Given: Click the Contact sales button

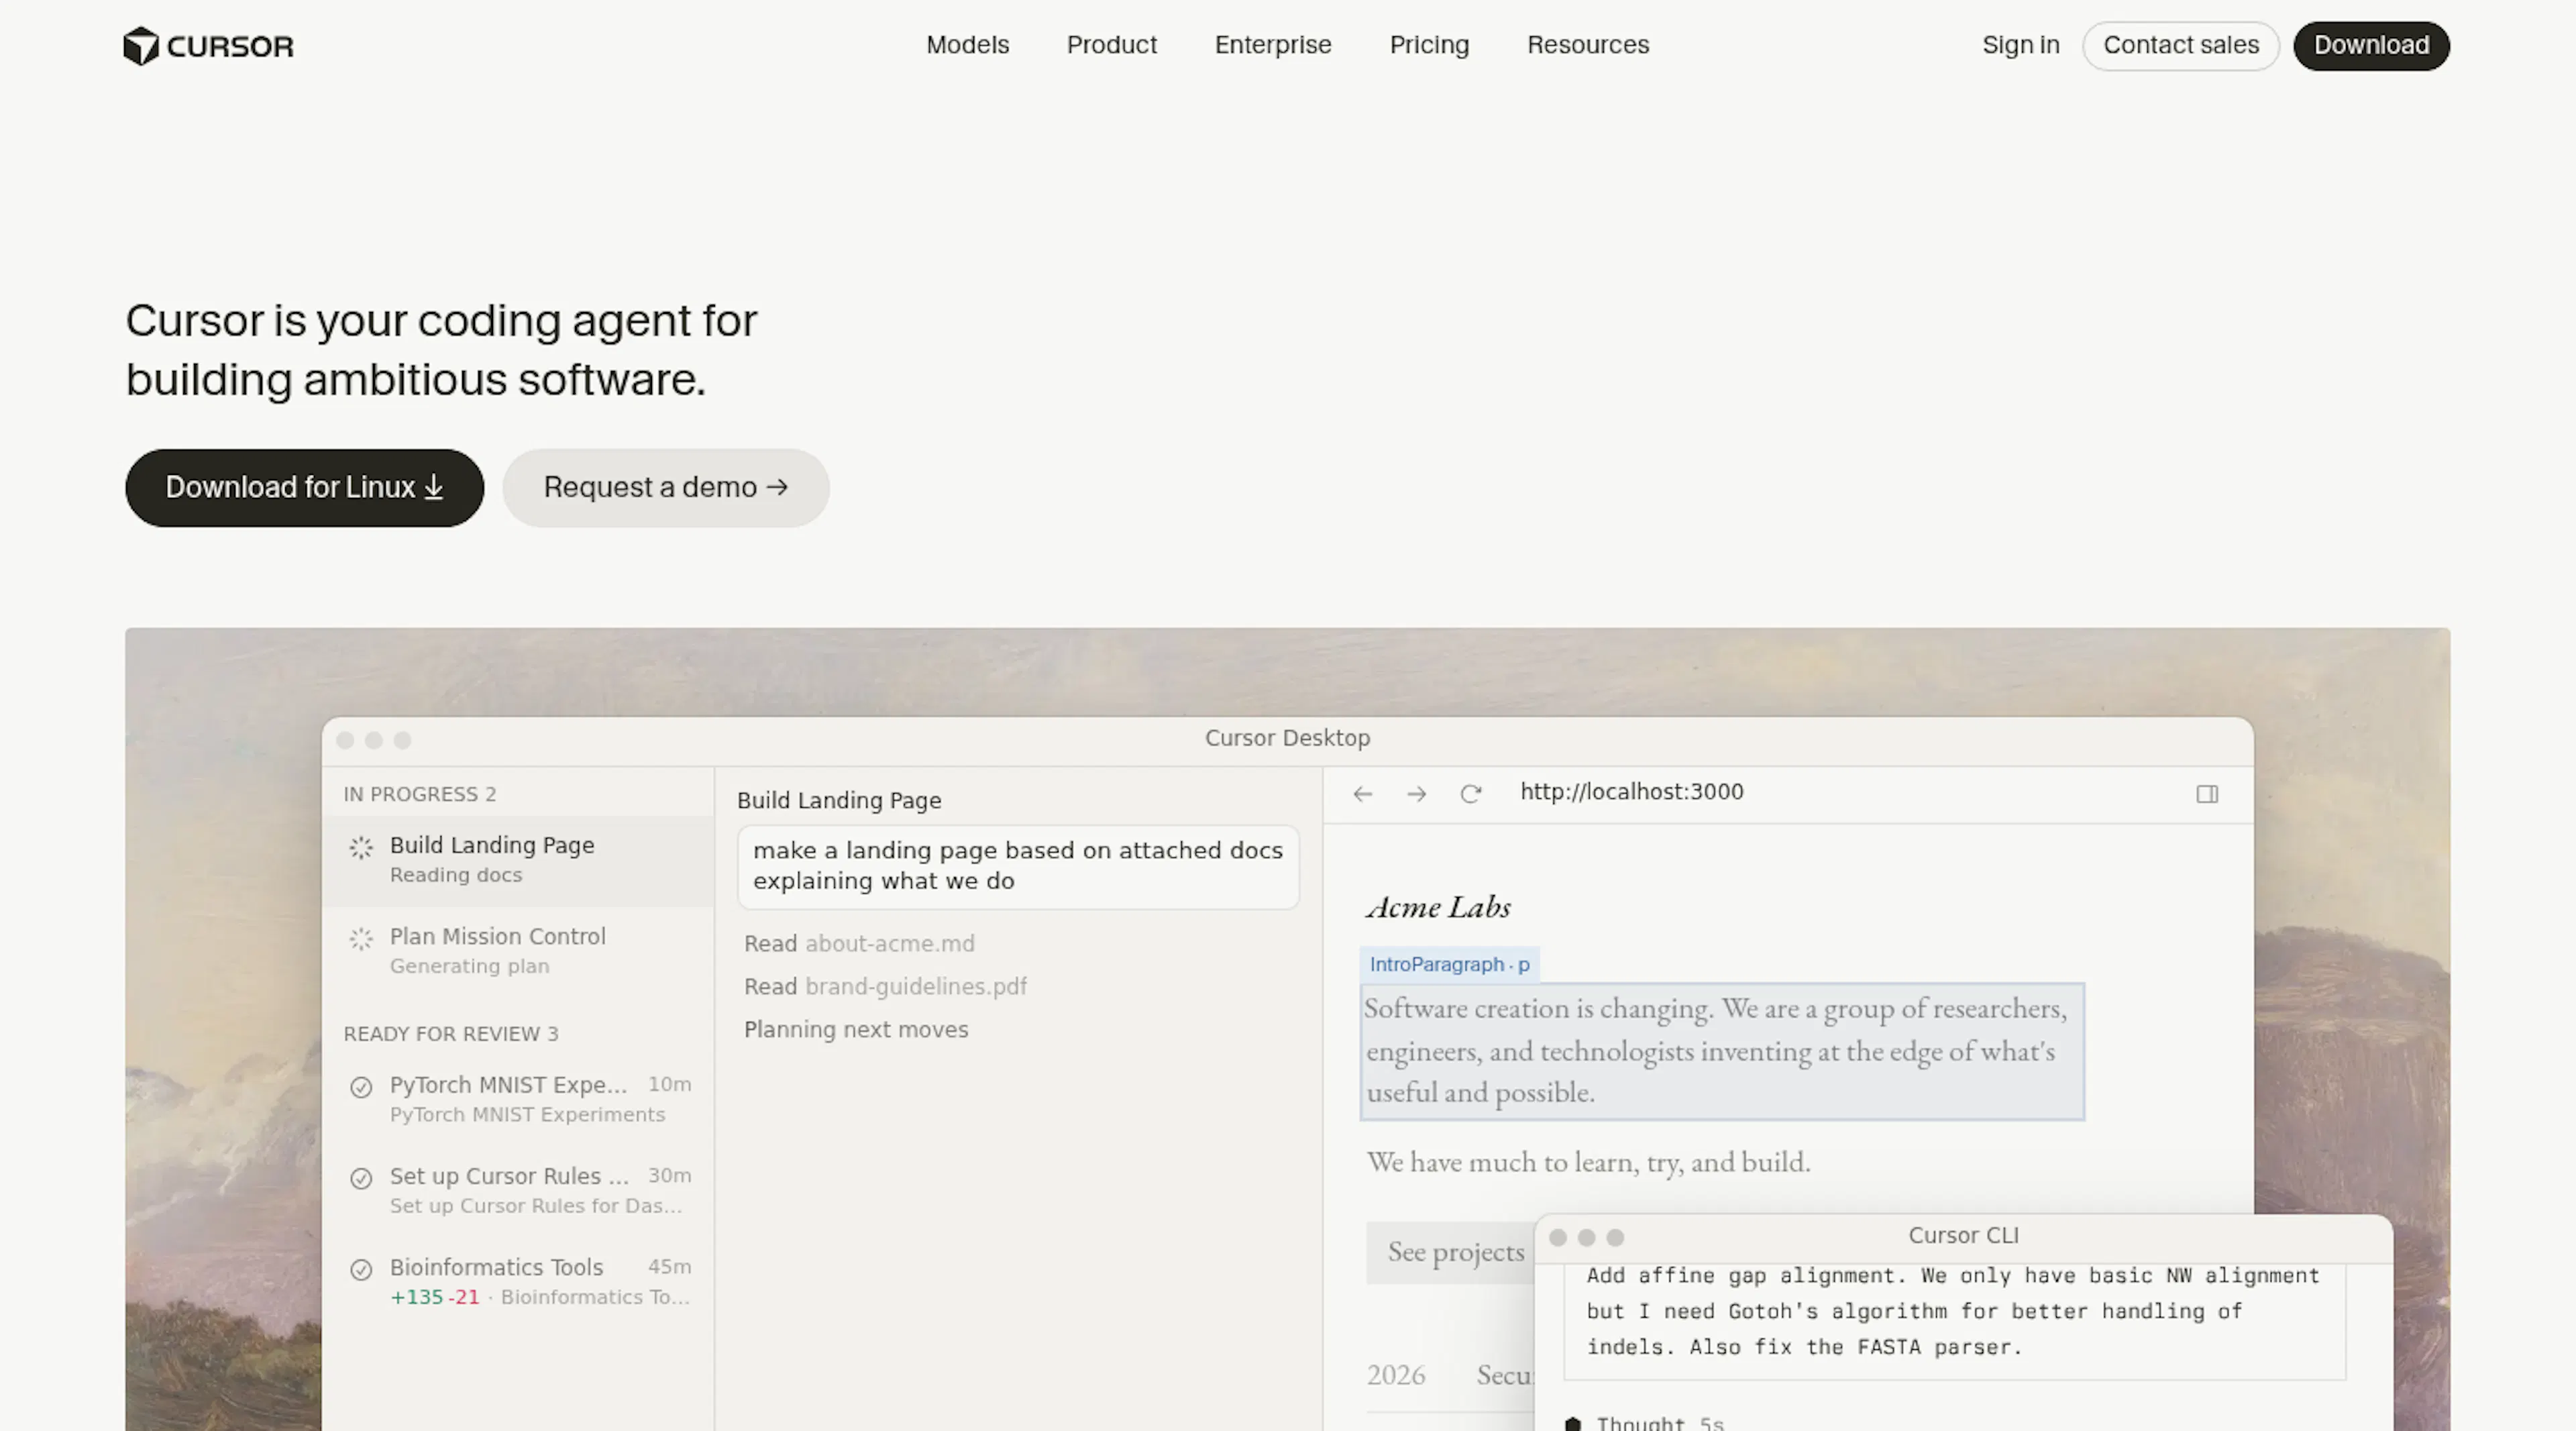Looking at the screenshot, I should (x=2180, y=45).
